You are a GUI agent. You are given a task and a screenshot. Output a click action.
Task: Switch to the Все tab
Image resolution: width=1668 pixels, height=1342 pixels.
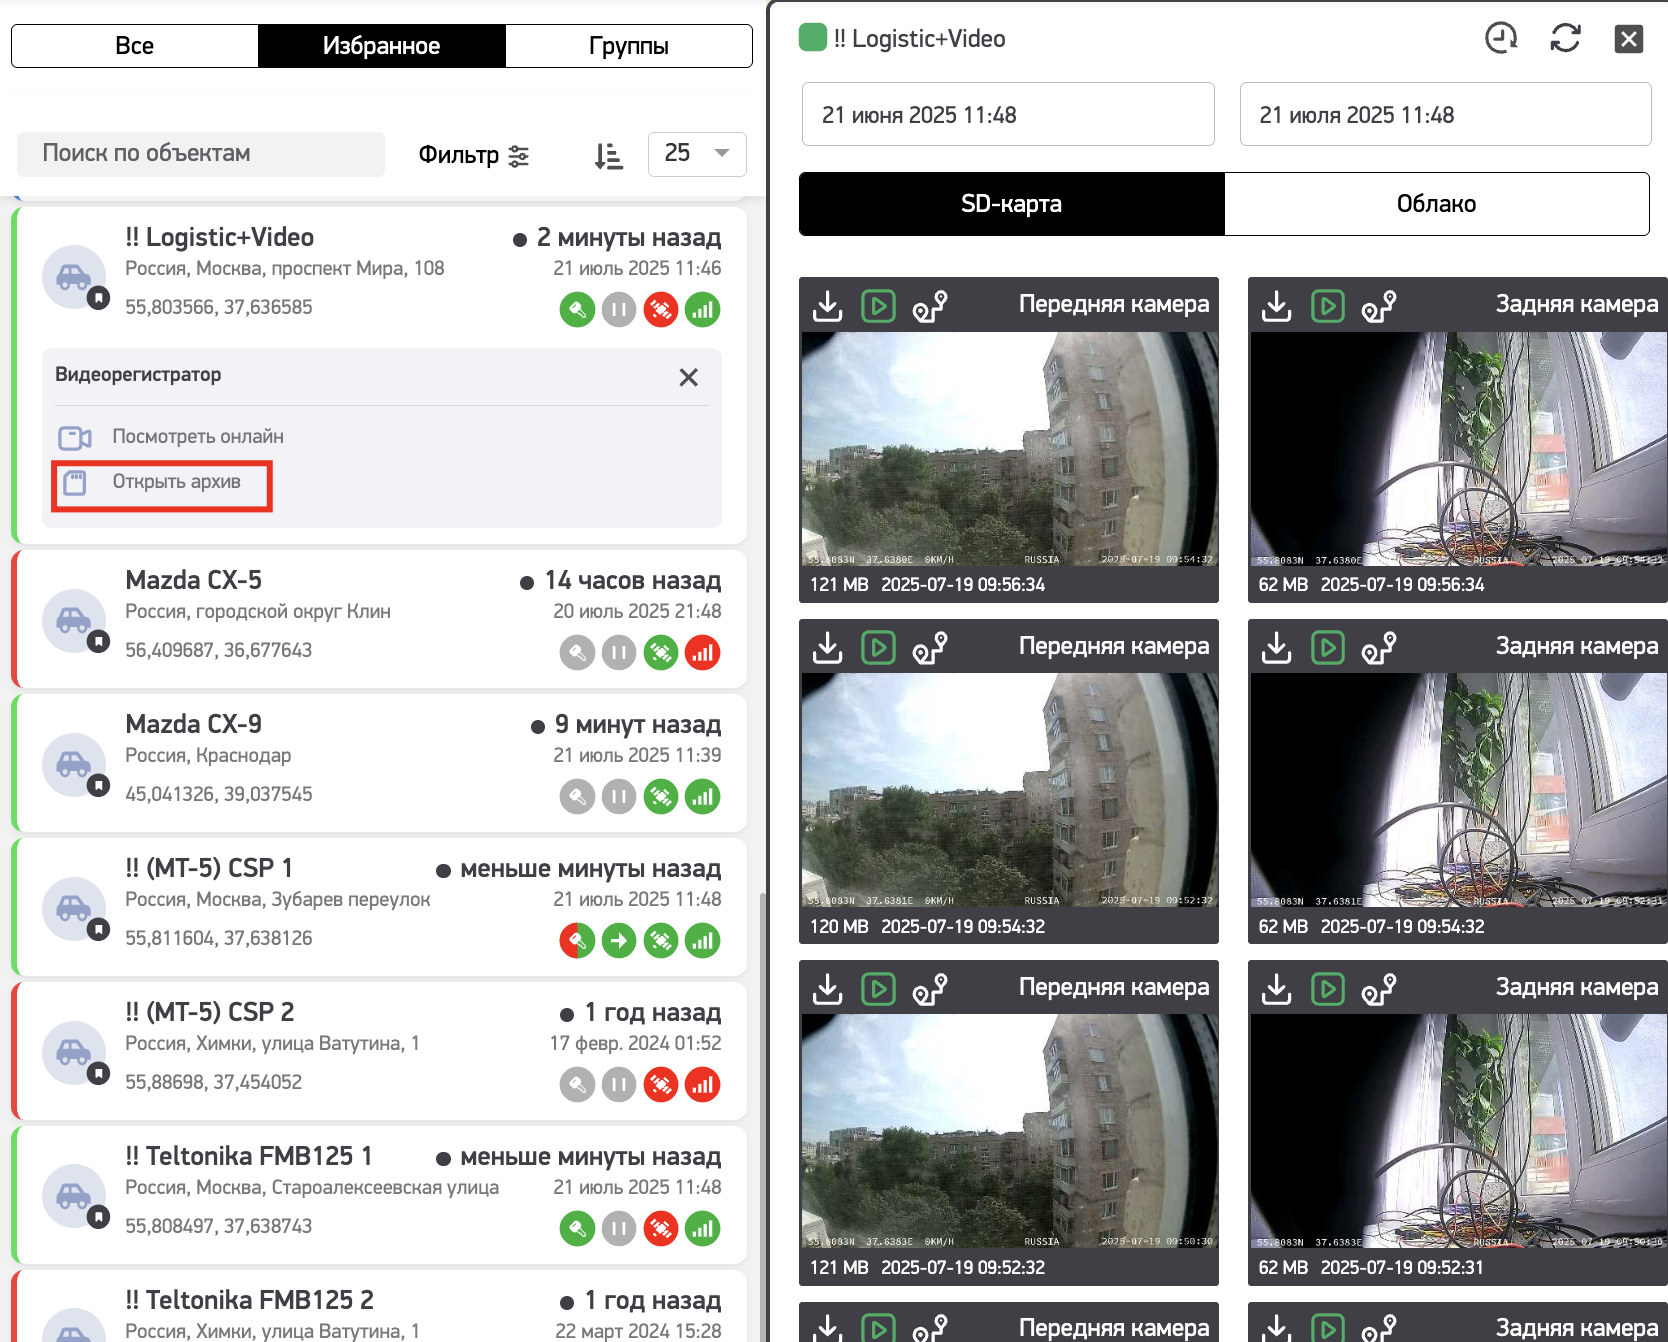click(135, 46)
